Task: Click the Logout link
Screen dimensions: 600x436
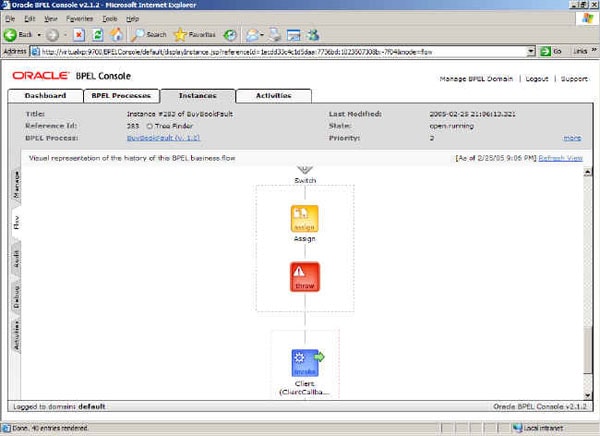Action: coord(537,78)
